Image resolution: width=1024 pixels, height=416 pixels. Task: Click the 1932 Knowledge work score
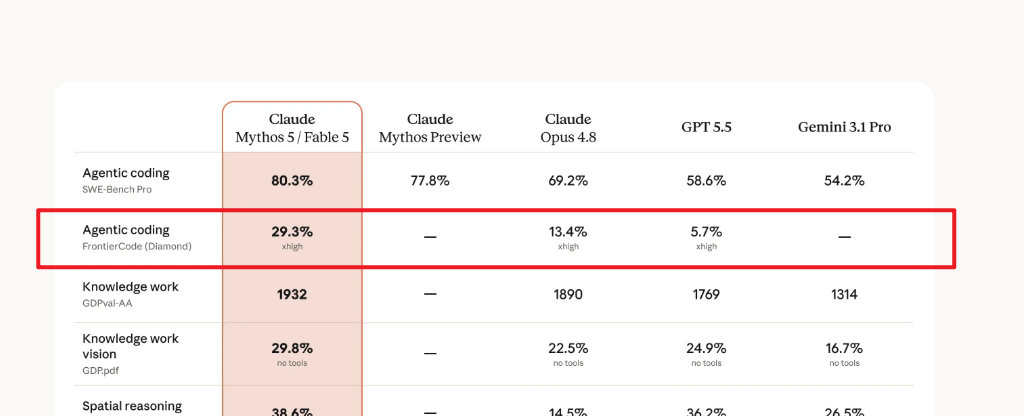coord(292,295)
